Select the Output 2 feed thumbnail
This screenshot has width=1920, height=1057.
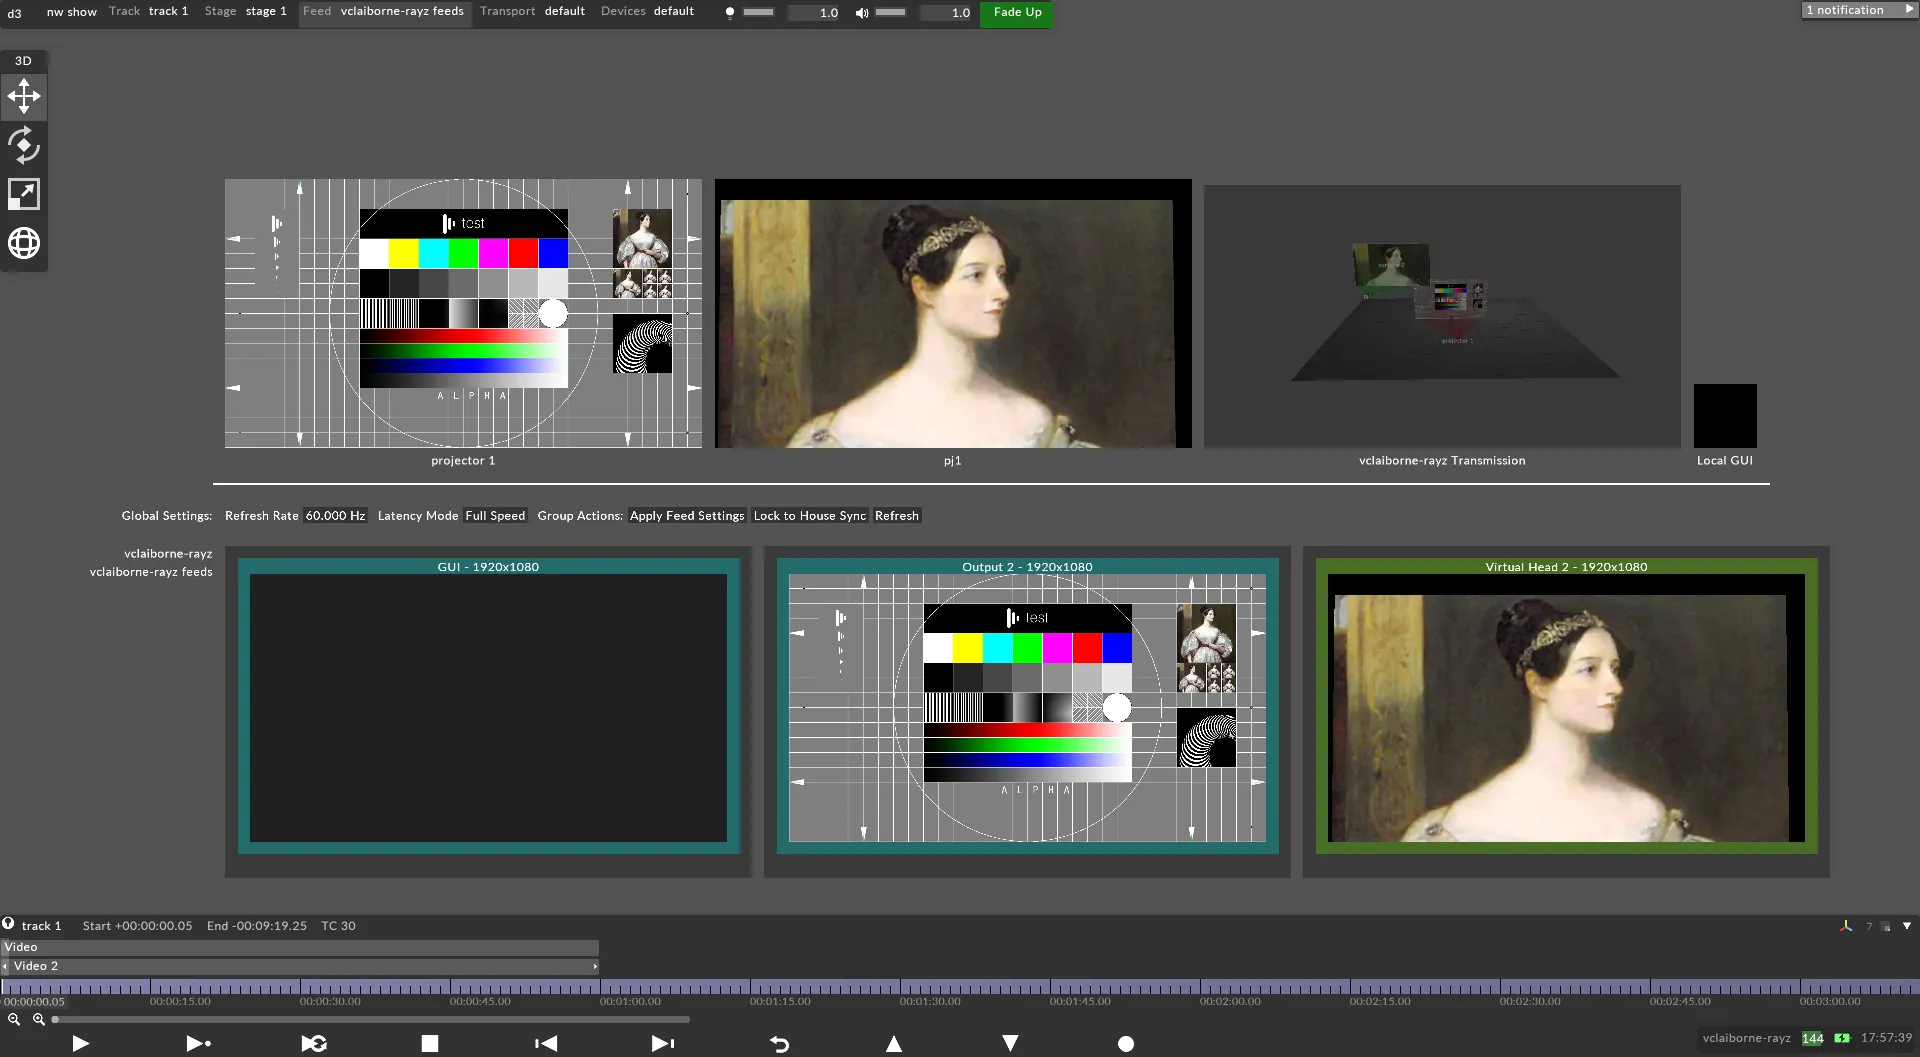pos(1026,710)
